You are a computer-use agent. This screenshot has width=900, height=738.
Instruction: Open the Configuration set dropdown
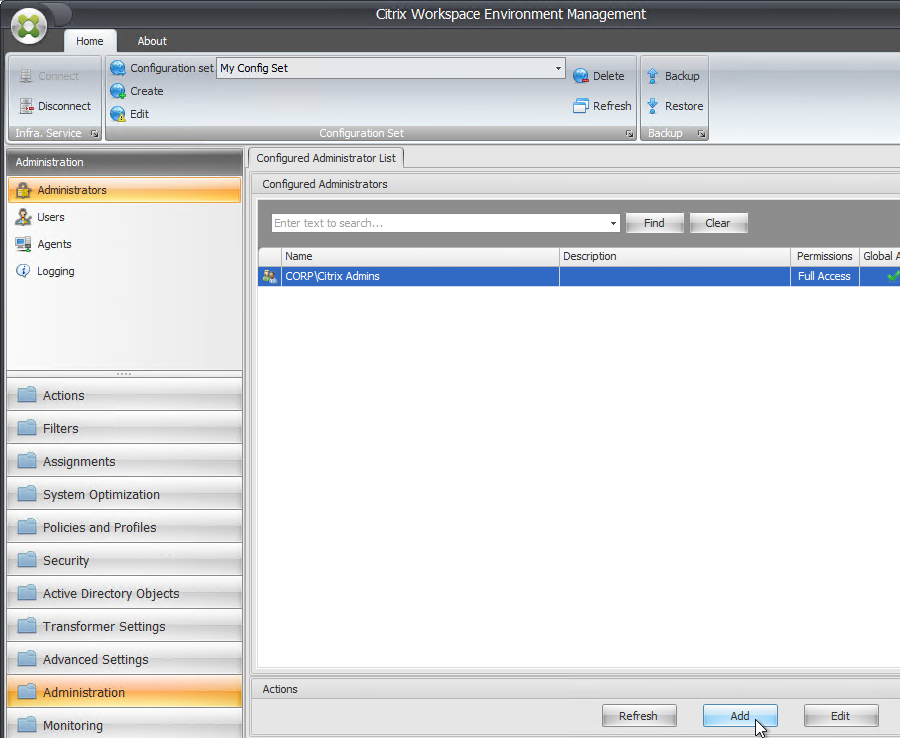click(x=558, y=68)
